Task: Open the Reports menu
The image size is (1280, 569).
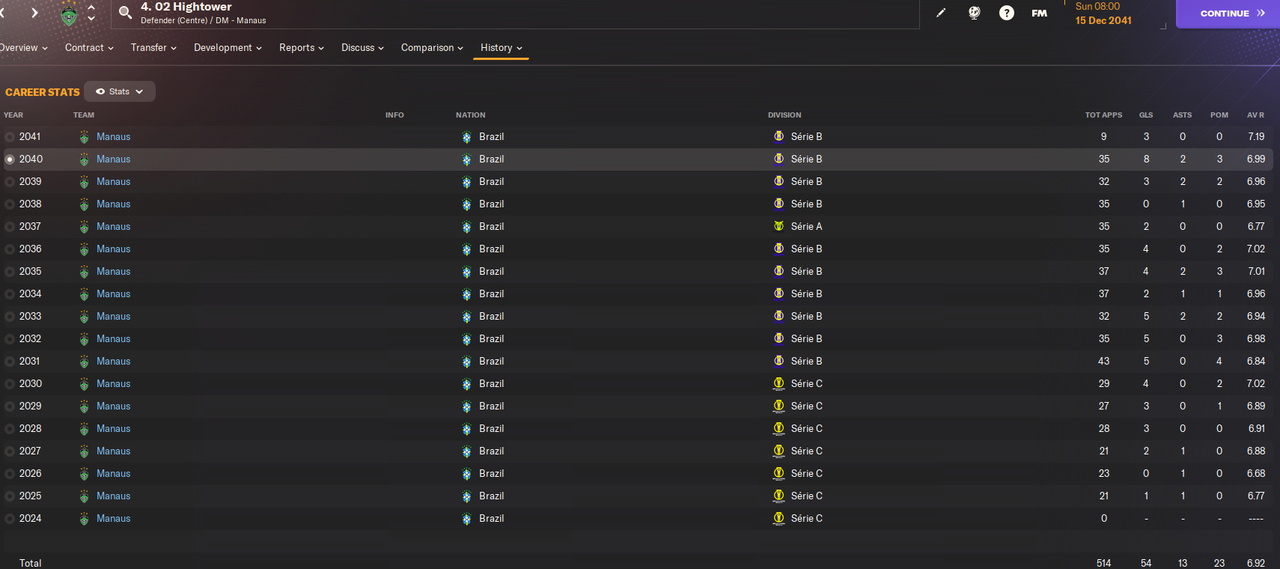Action: pyautogui.click(x=301, y=47)
